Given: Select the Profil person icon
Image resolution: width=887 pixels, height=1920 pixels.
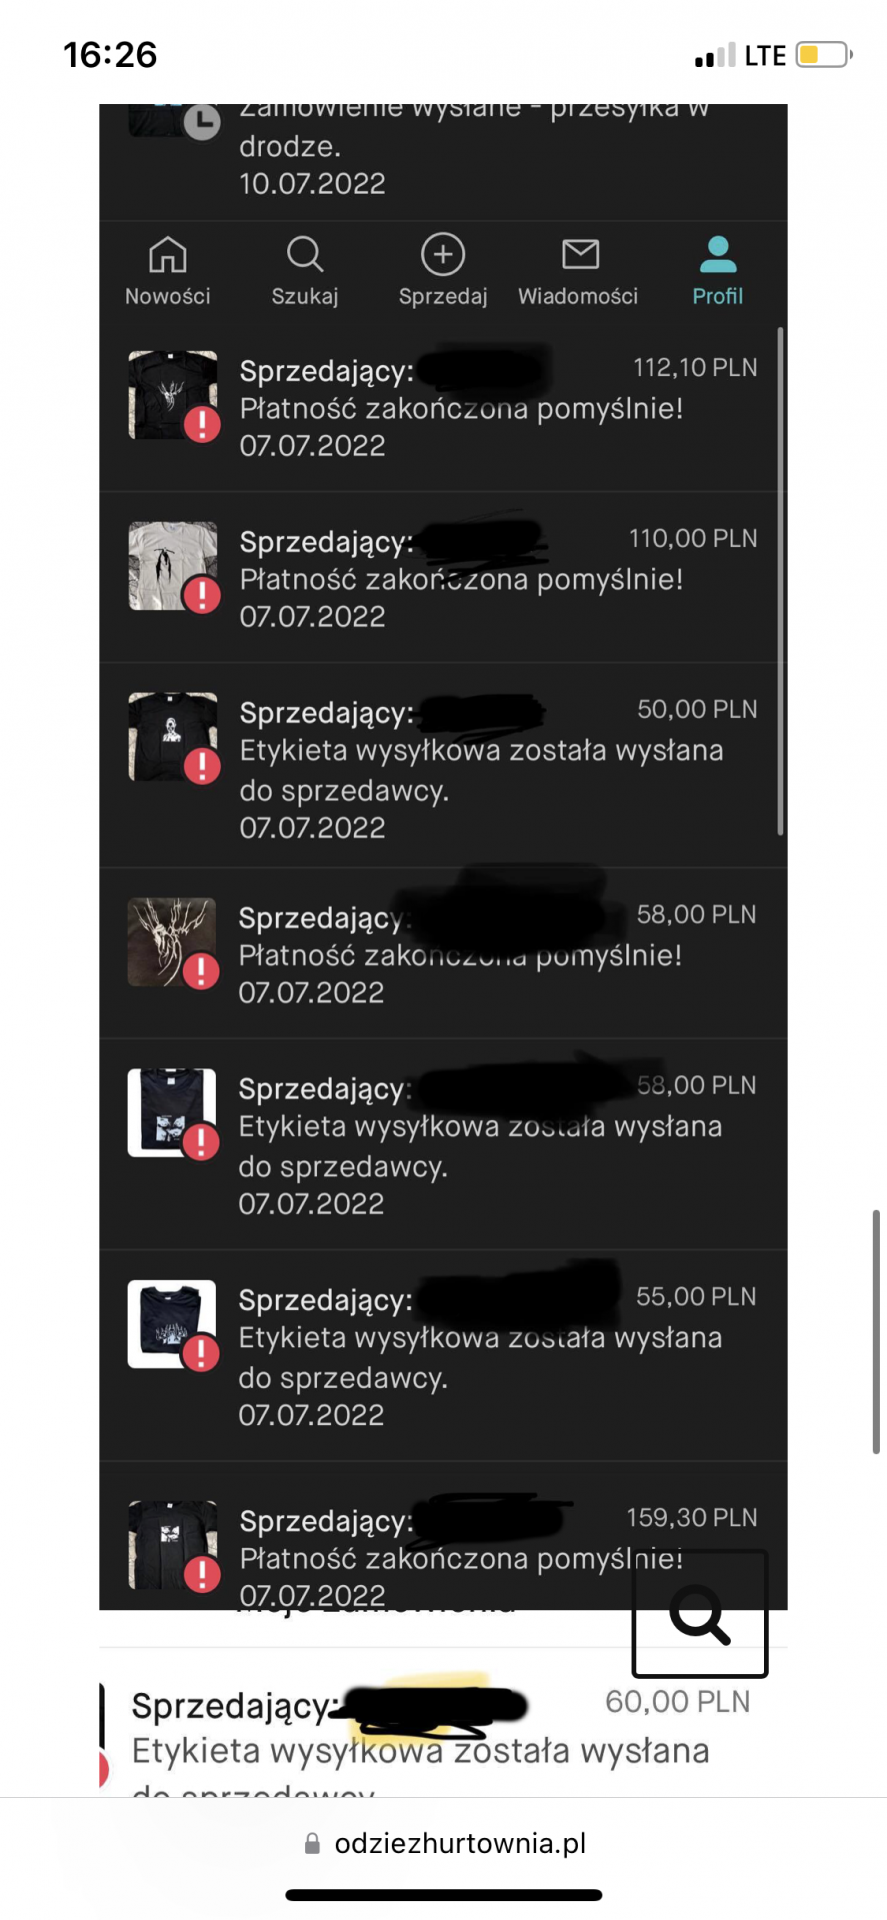Looking at the screenshot, I should [718, 255].
